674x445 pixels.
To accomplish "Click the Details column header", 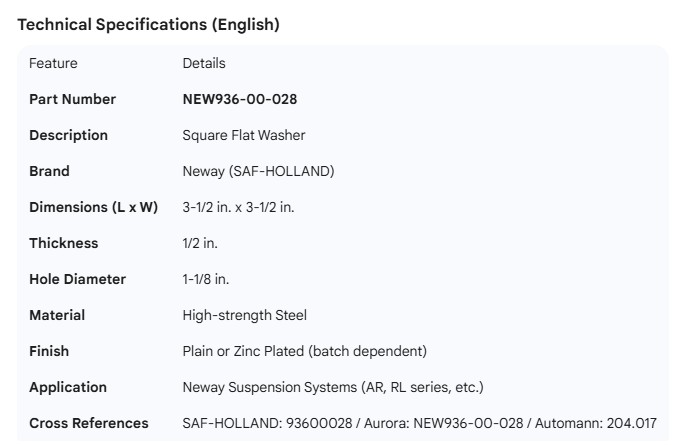I will (204, 63).
